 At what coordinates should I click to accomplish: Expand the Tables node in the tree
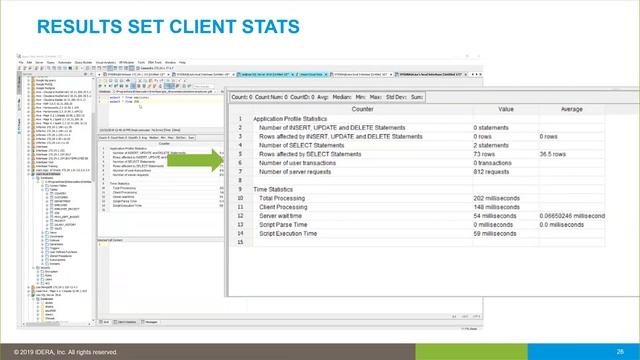tap(42, 189)
